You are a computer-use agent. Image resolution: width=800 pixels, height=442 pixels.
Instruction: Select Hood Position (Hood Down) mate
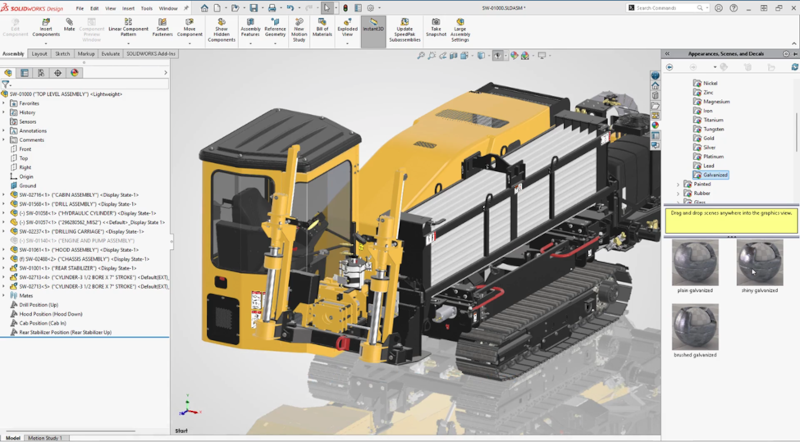(x=52, y=313)
